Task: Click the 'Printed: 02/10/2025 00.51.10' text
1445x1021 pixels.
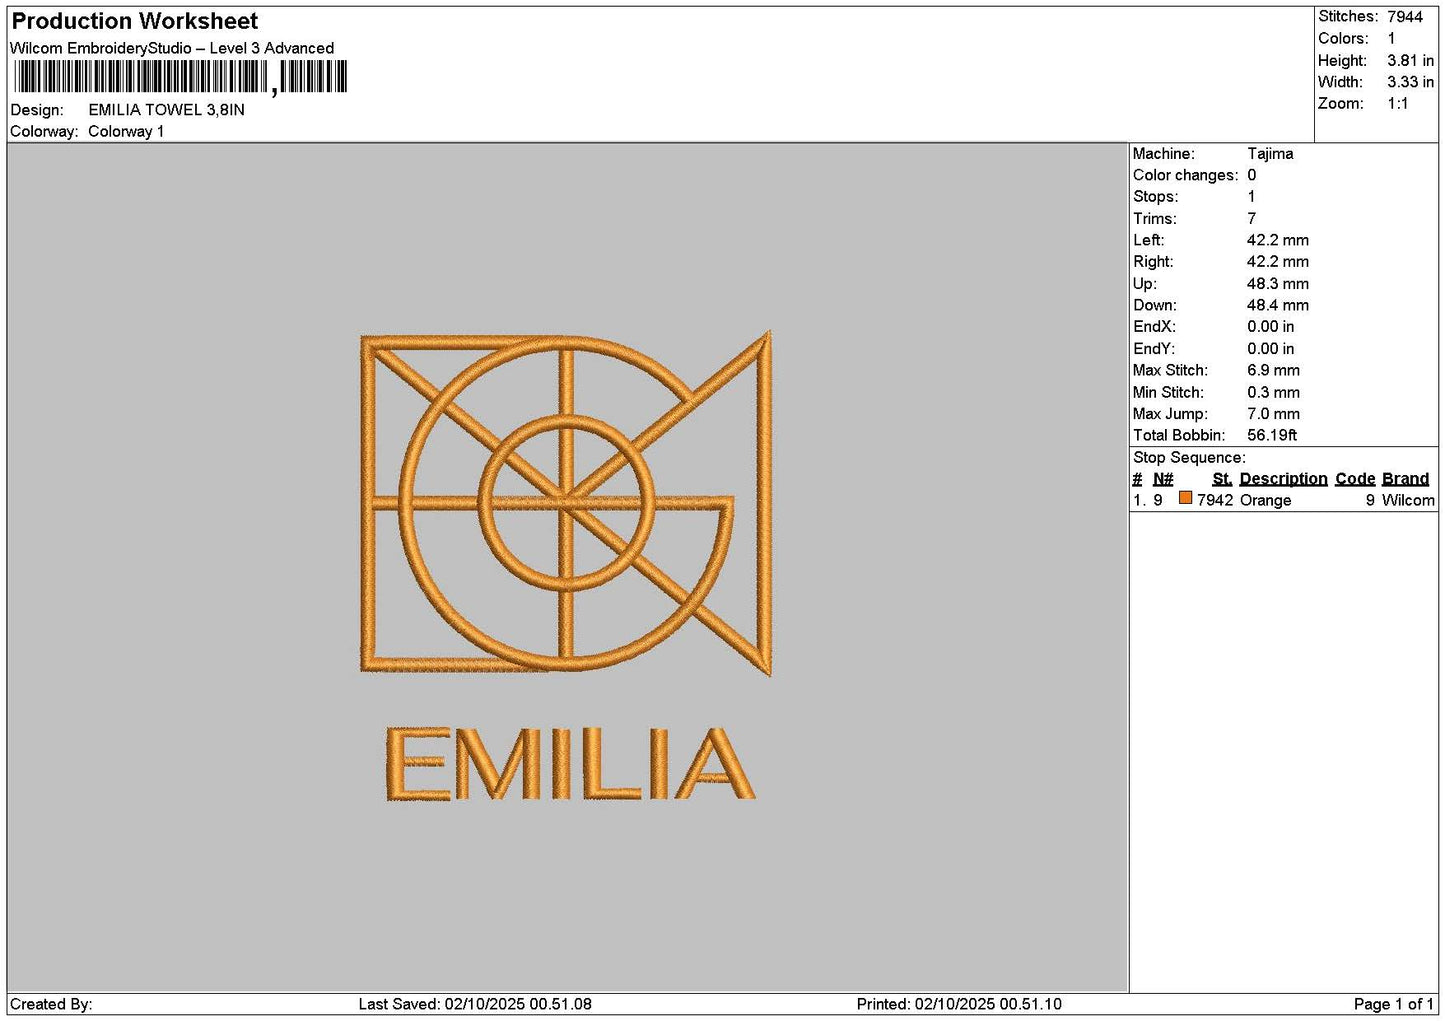Action: 959,1004
